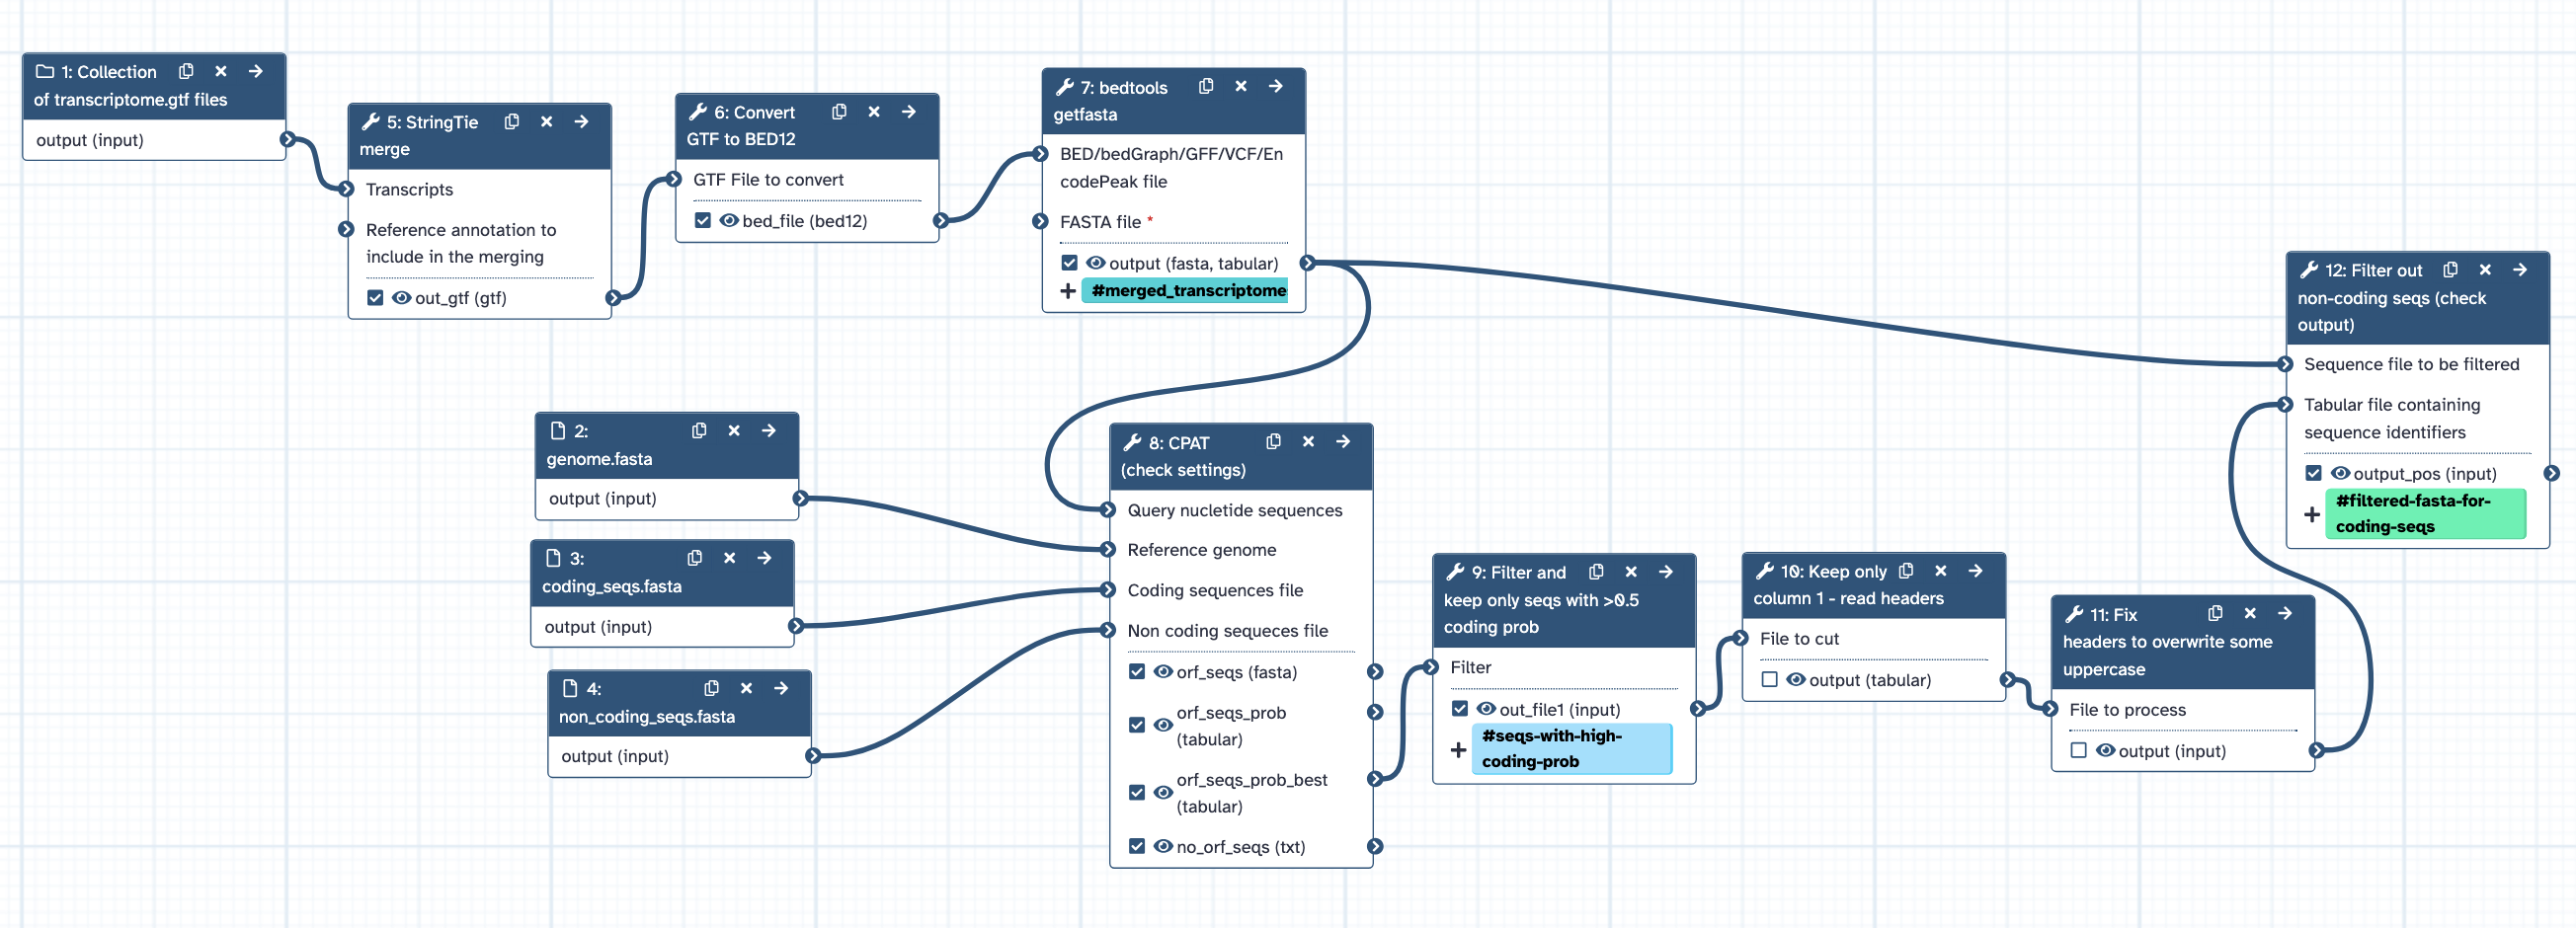
Task: Duplicate the genome.fasta input node
Action: coord(699,431)
